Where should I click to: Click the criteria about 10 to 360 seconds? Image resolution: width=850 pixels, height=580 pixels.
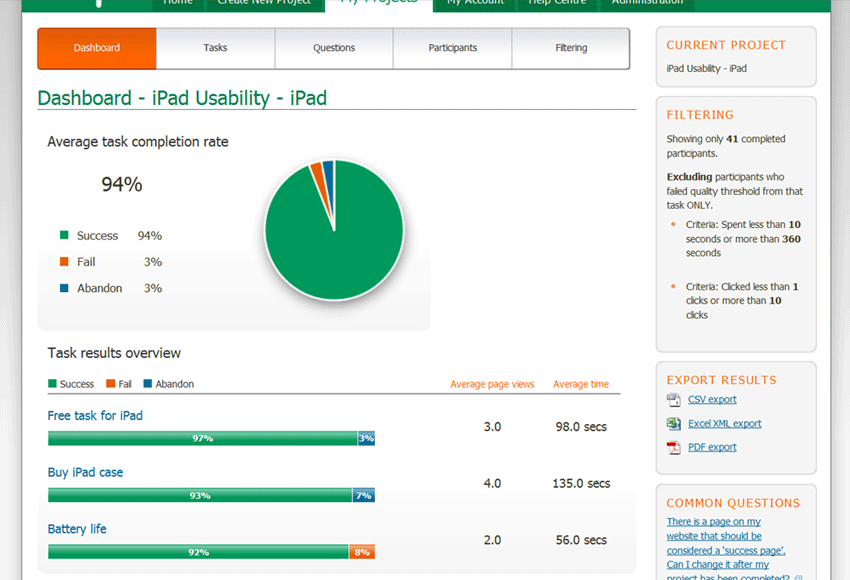743,239
